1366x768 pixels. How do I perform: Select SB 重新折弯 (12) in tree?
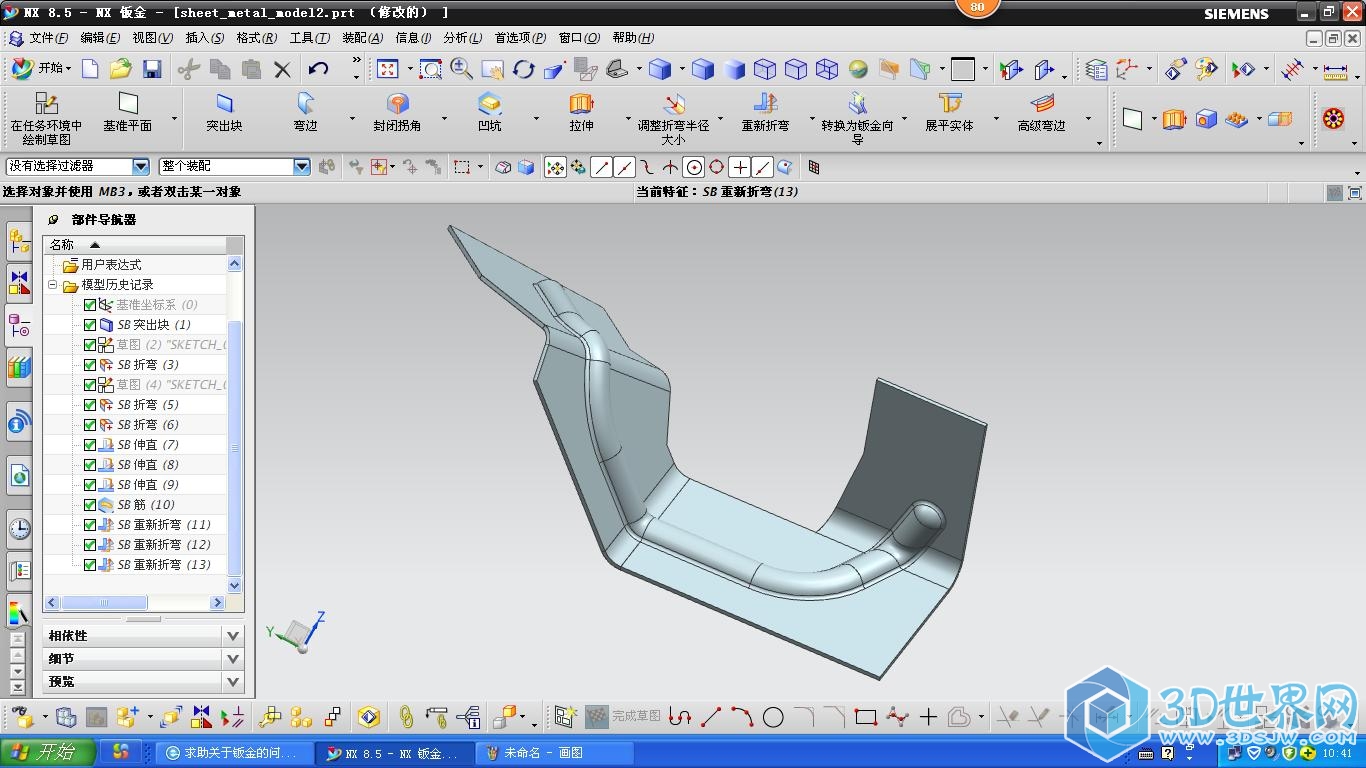(x=164, y=545)
